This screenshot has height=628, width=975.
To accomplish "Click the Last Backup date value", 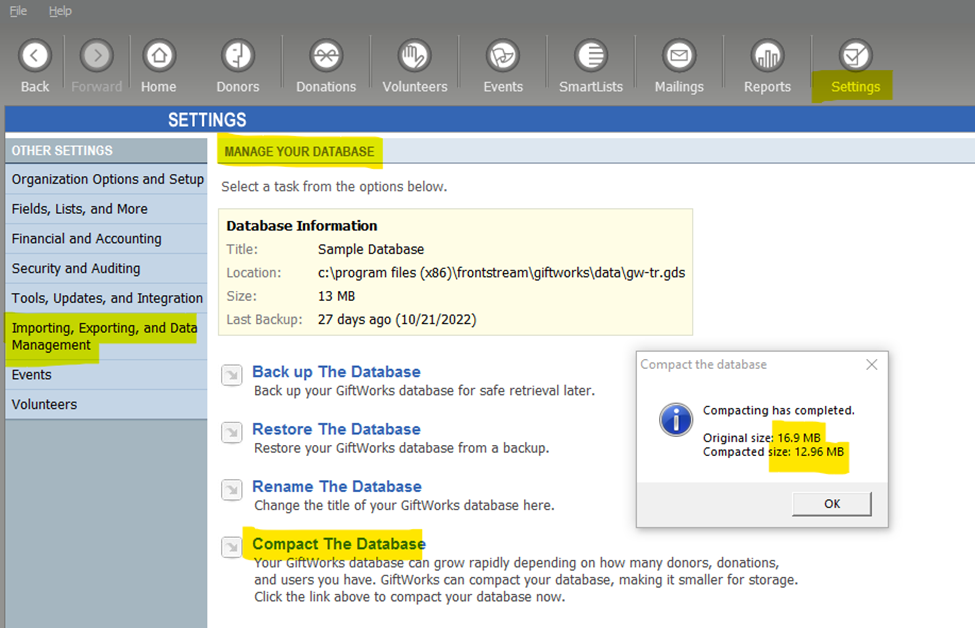I will (x=397, y=320).
